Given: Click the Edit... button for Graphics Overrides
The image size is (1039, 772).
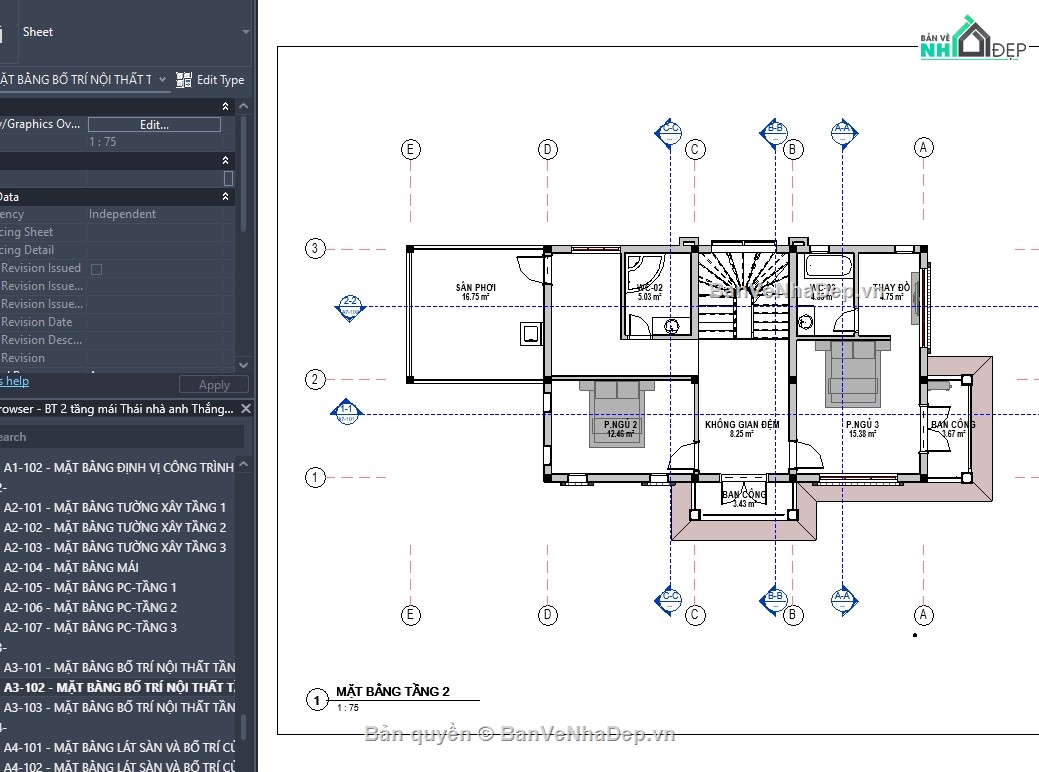Looking at the screenshot, I should pyautogui.click(x=154, y=125).
